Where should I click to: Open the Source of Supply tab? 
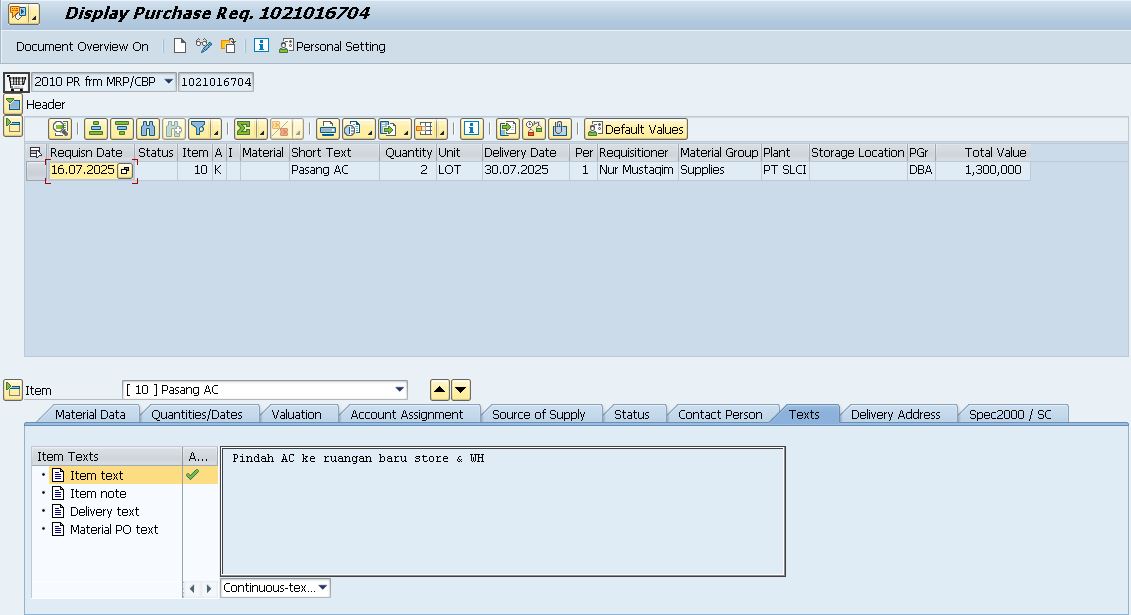(x=539, y=415)
